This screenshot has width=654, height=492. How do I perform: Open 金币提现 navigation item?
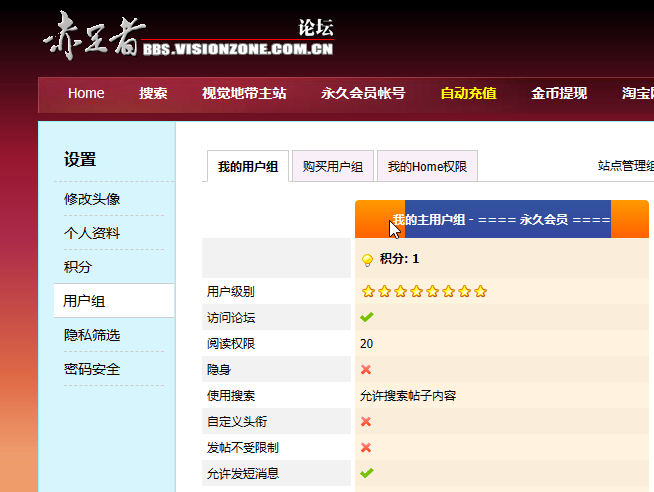coord(559,93)
